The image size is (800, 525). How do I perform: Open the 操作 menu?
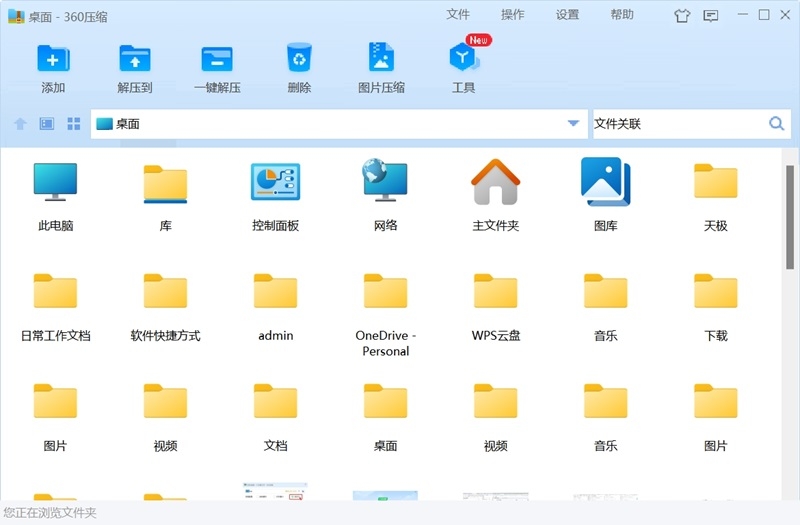point(512,14)
